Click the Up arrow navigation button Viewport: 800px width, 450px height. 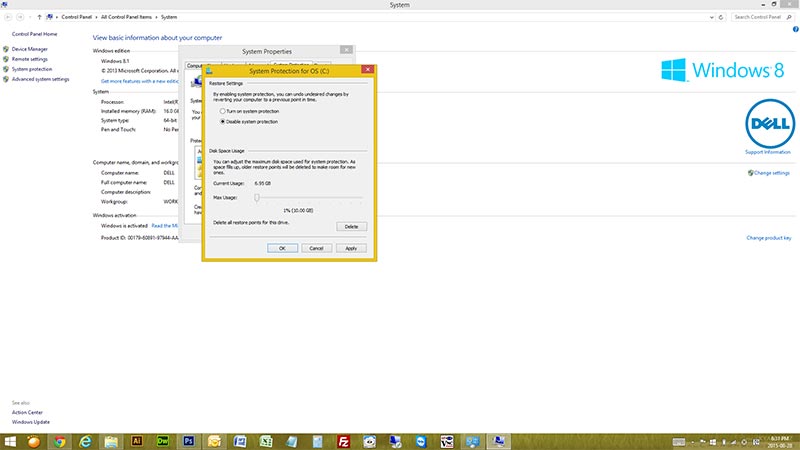(39, 17)
